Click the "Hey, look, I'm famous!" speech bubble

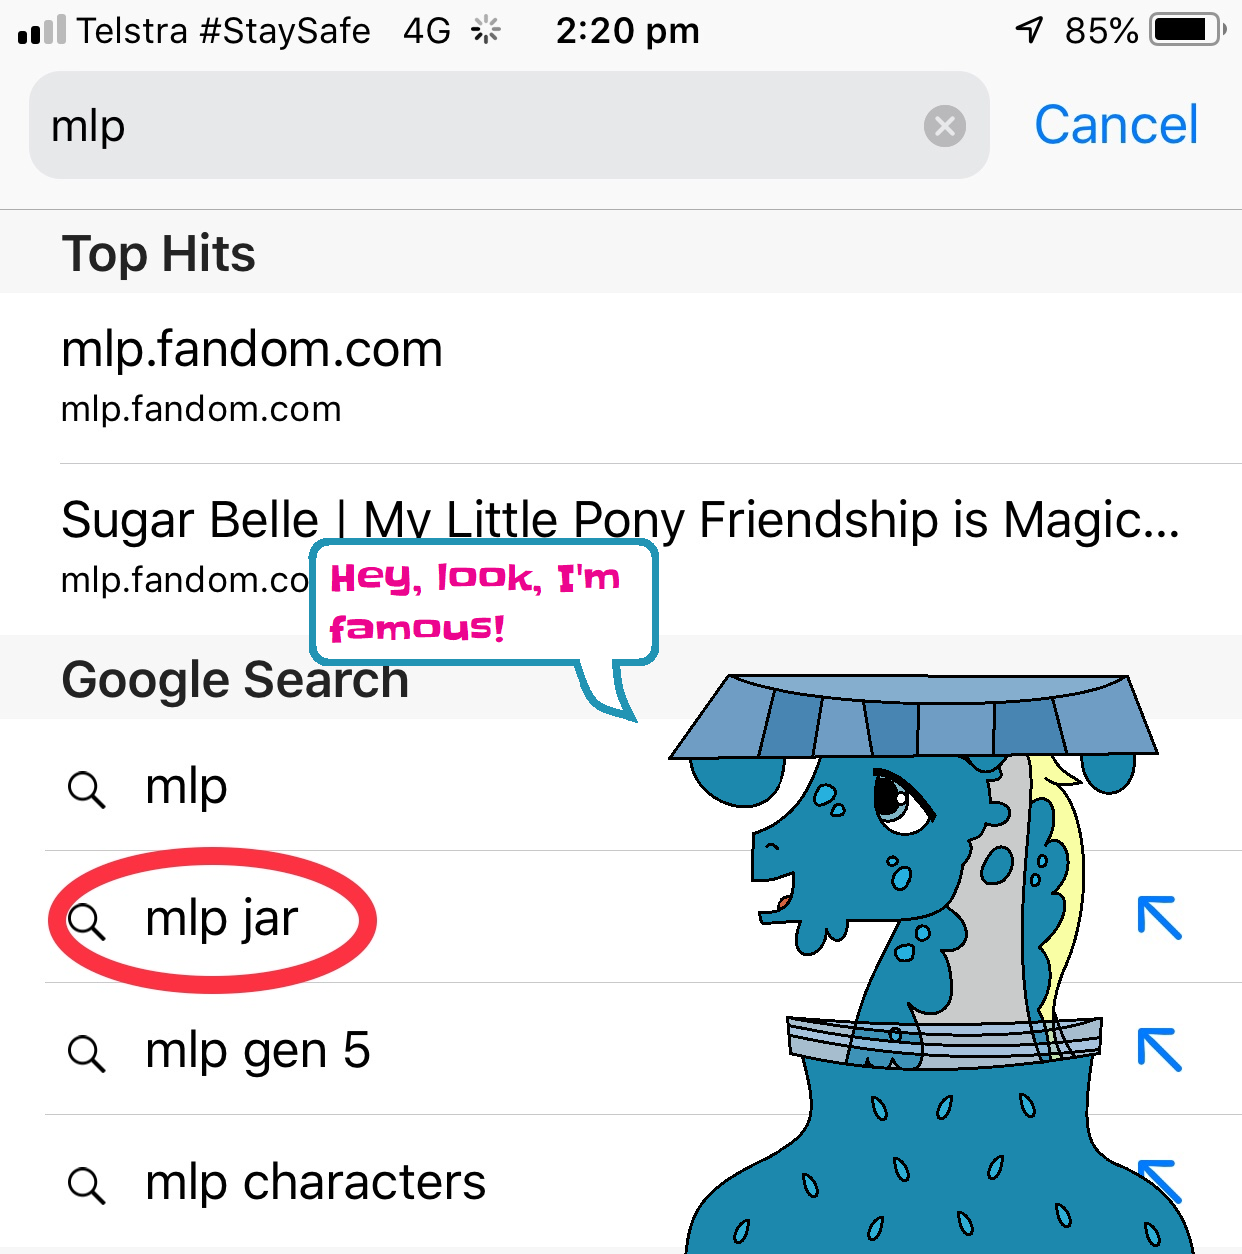(x=483, y=602)
